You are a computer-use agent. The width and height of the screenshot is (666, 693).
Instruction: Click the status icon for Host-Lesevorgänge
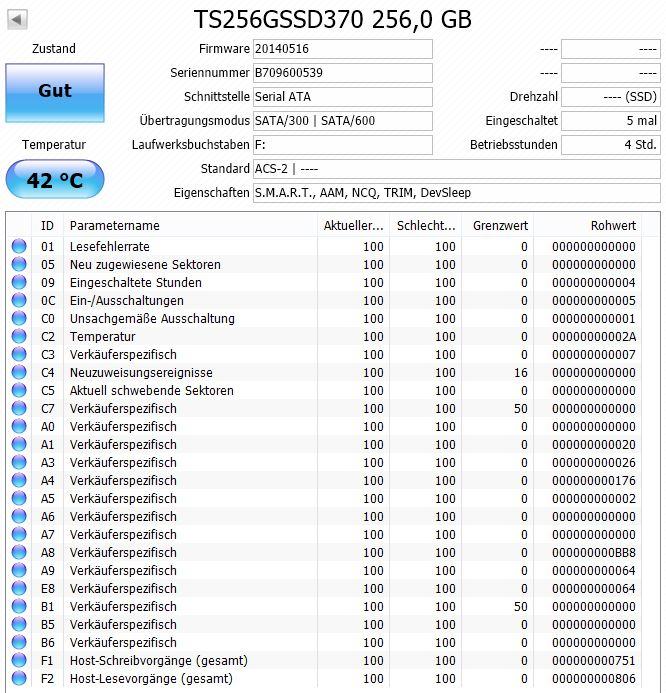(19, 678)
